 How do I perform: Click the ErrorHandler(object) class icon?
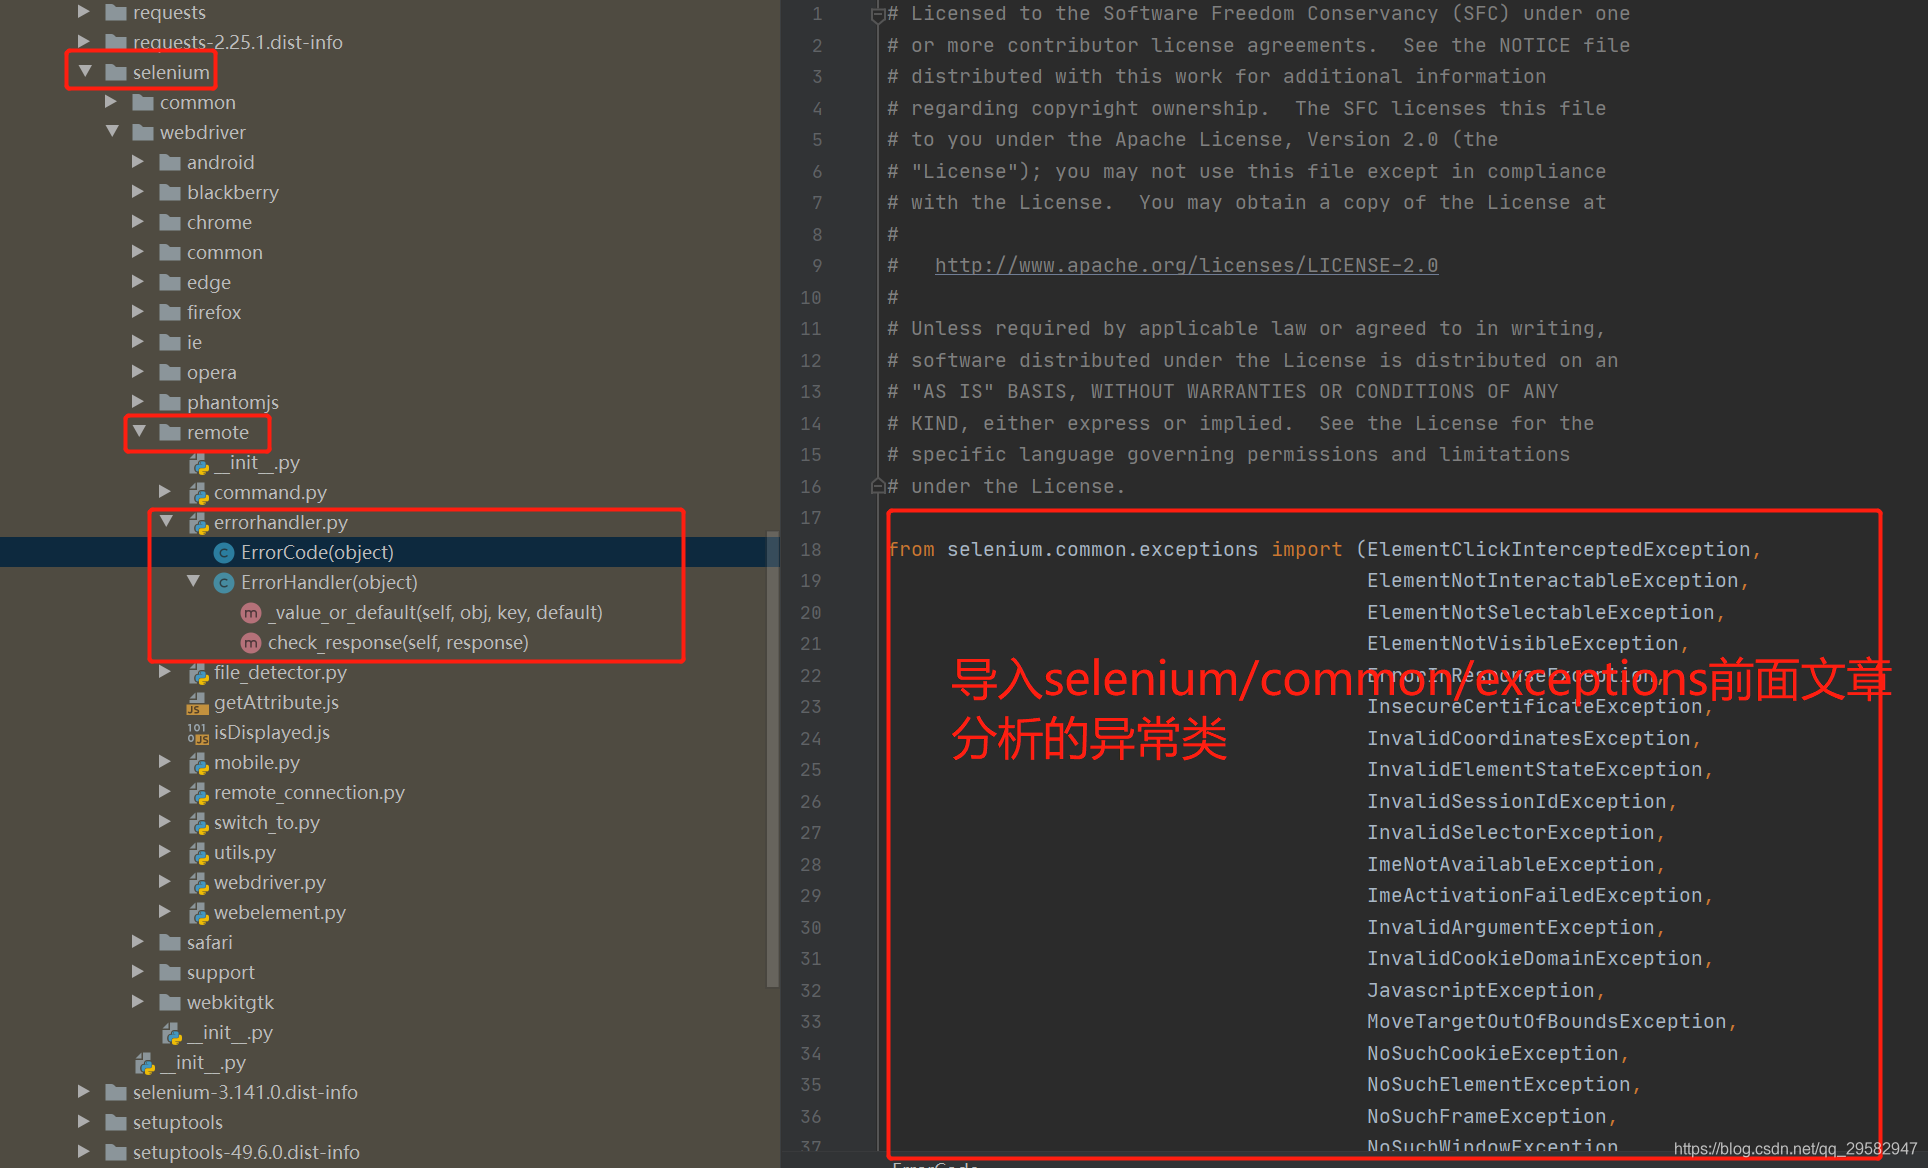coord(224,582)
